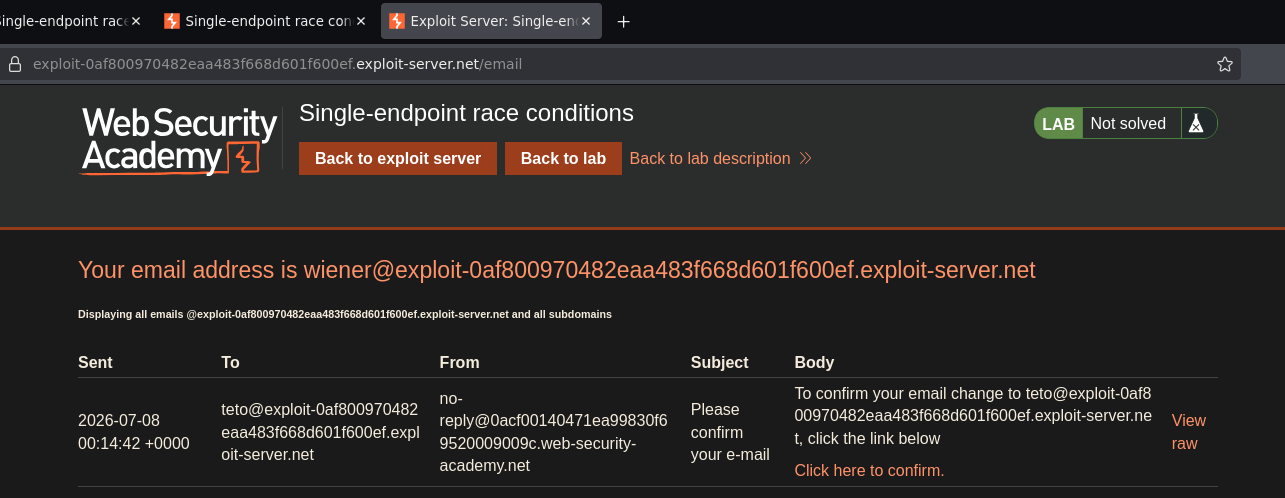Bookmark this page with the star icon
The image size is (1285, 498).
(x=1224, y=64)
